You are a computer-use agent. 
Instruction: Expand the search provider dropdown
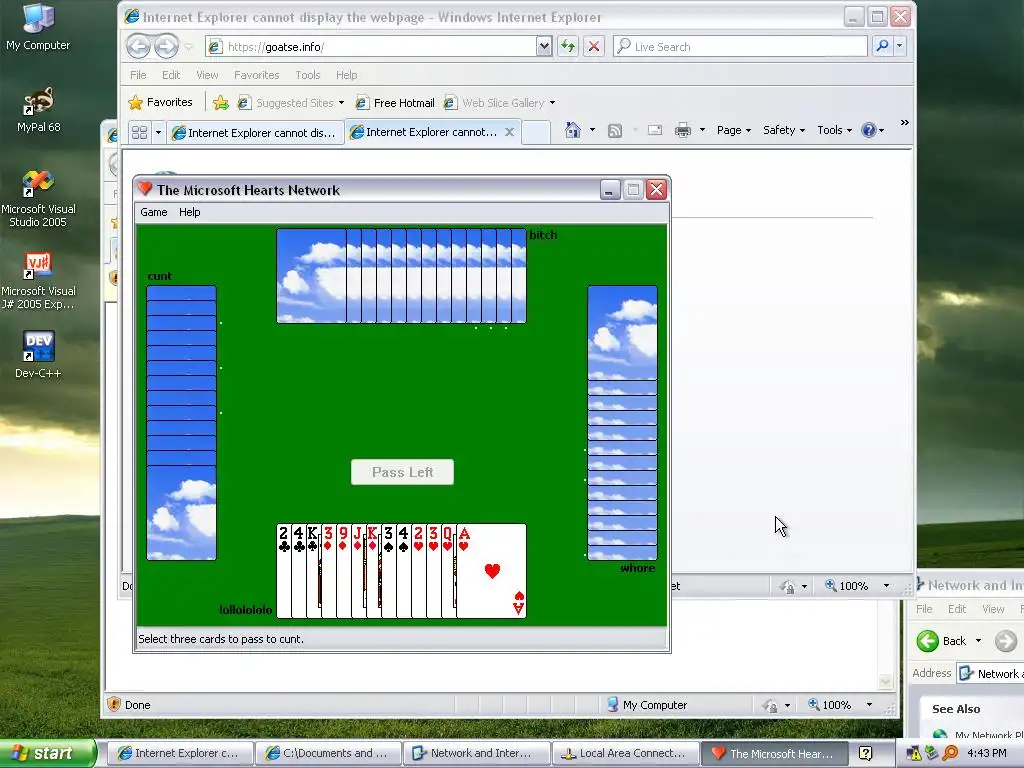[x=899, y=46]
